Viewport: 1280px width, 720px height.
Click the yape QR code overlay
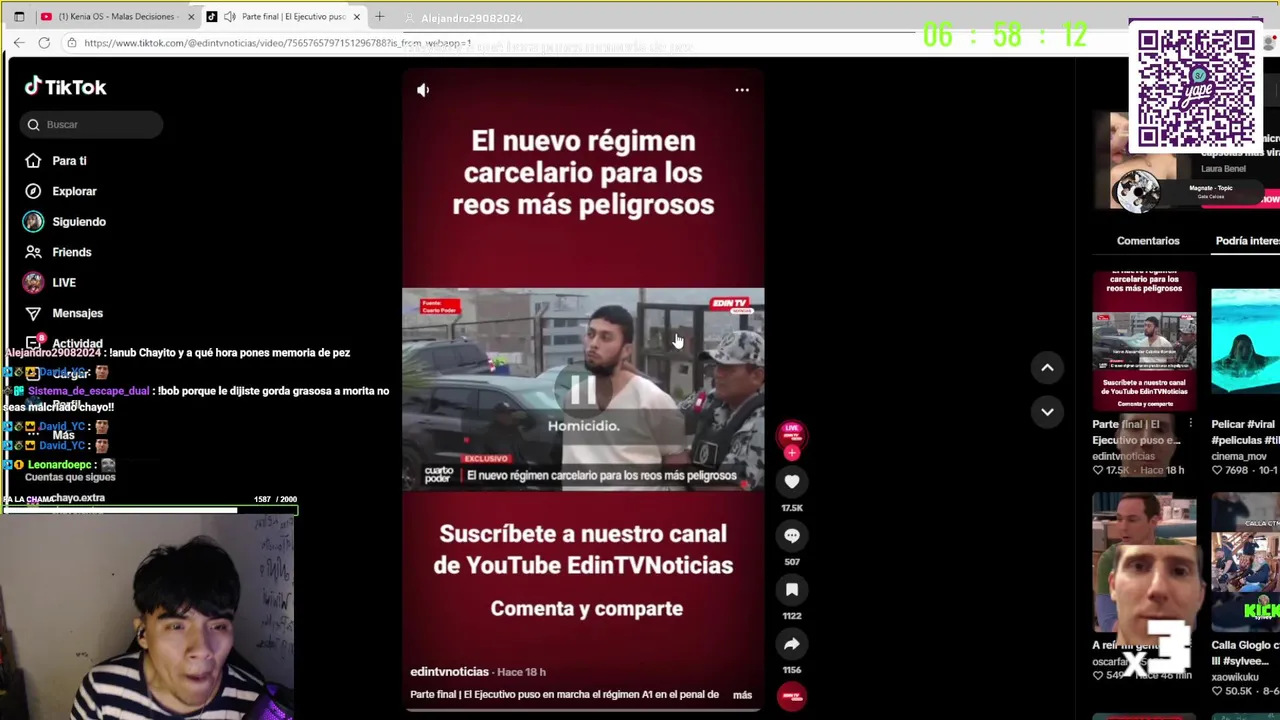[1195, 88]
